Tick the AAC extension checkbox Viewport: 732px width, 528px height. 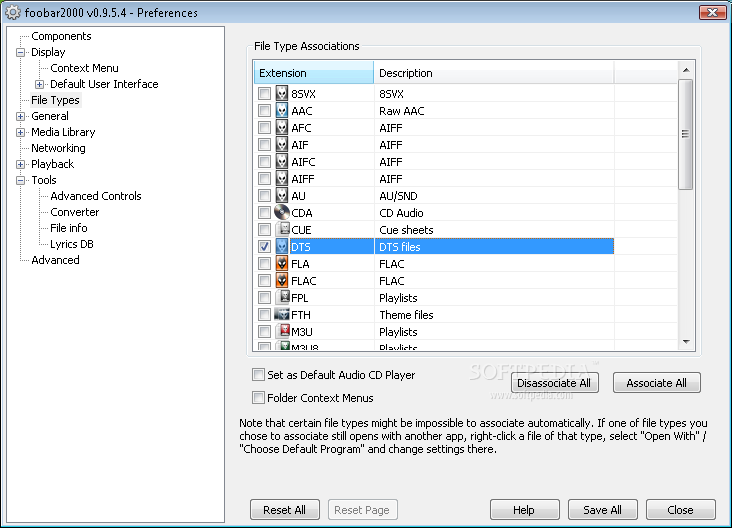pyautogui.click(x=264, y=111)
